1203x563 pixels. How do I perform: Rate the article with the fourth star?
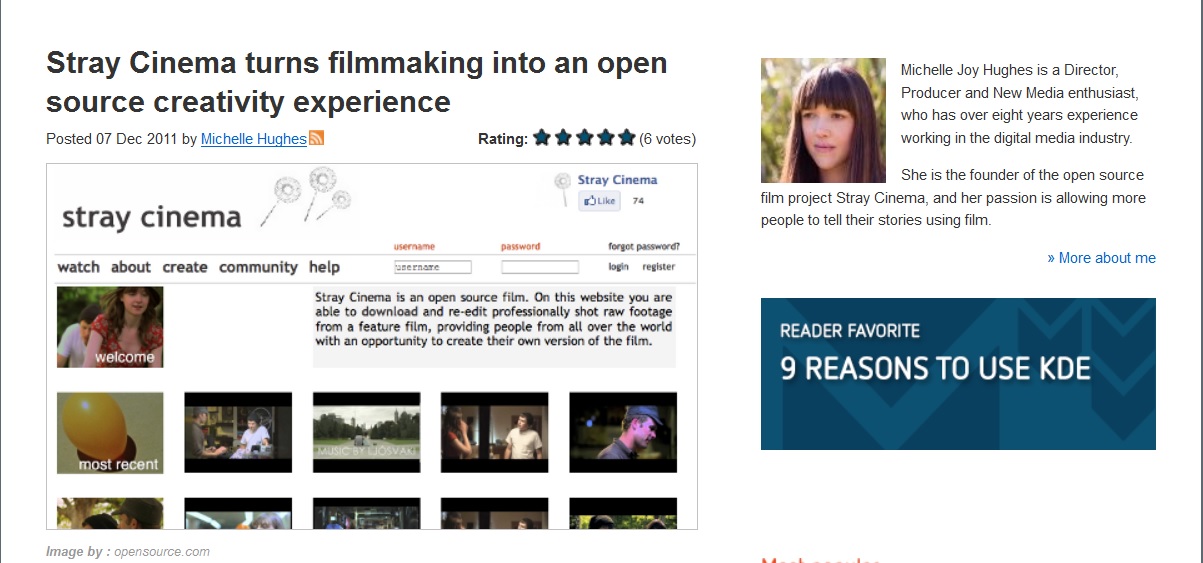tap(605, 138)
